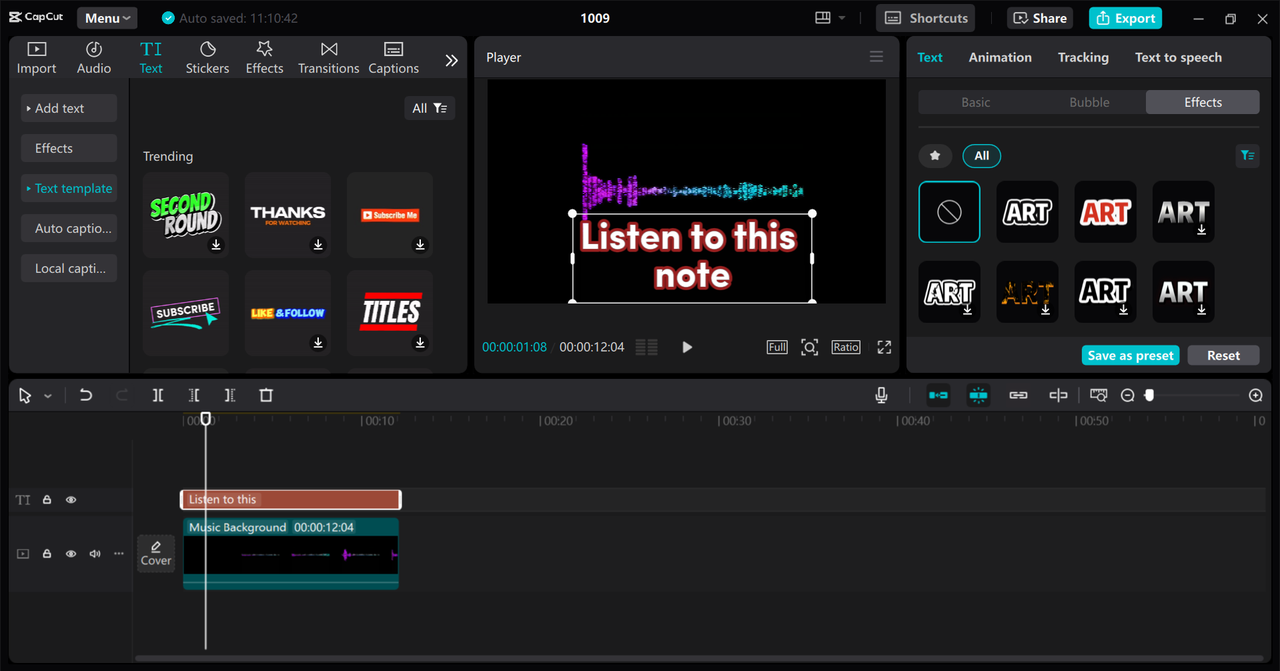Image resolution: width=1280 pixels, height=671 pixels.
Task: Expand the Add text section
Action: 69,108
